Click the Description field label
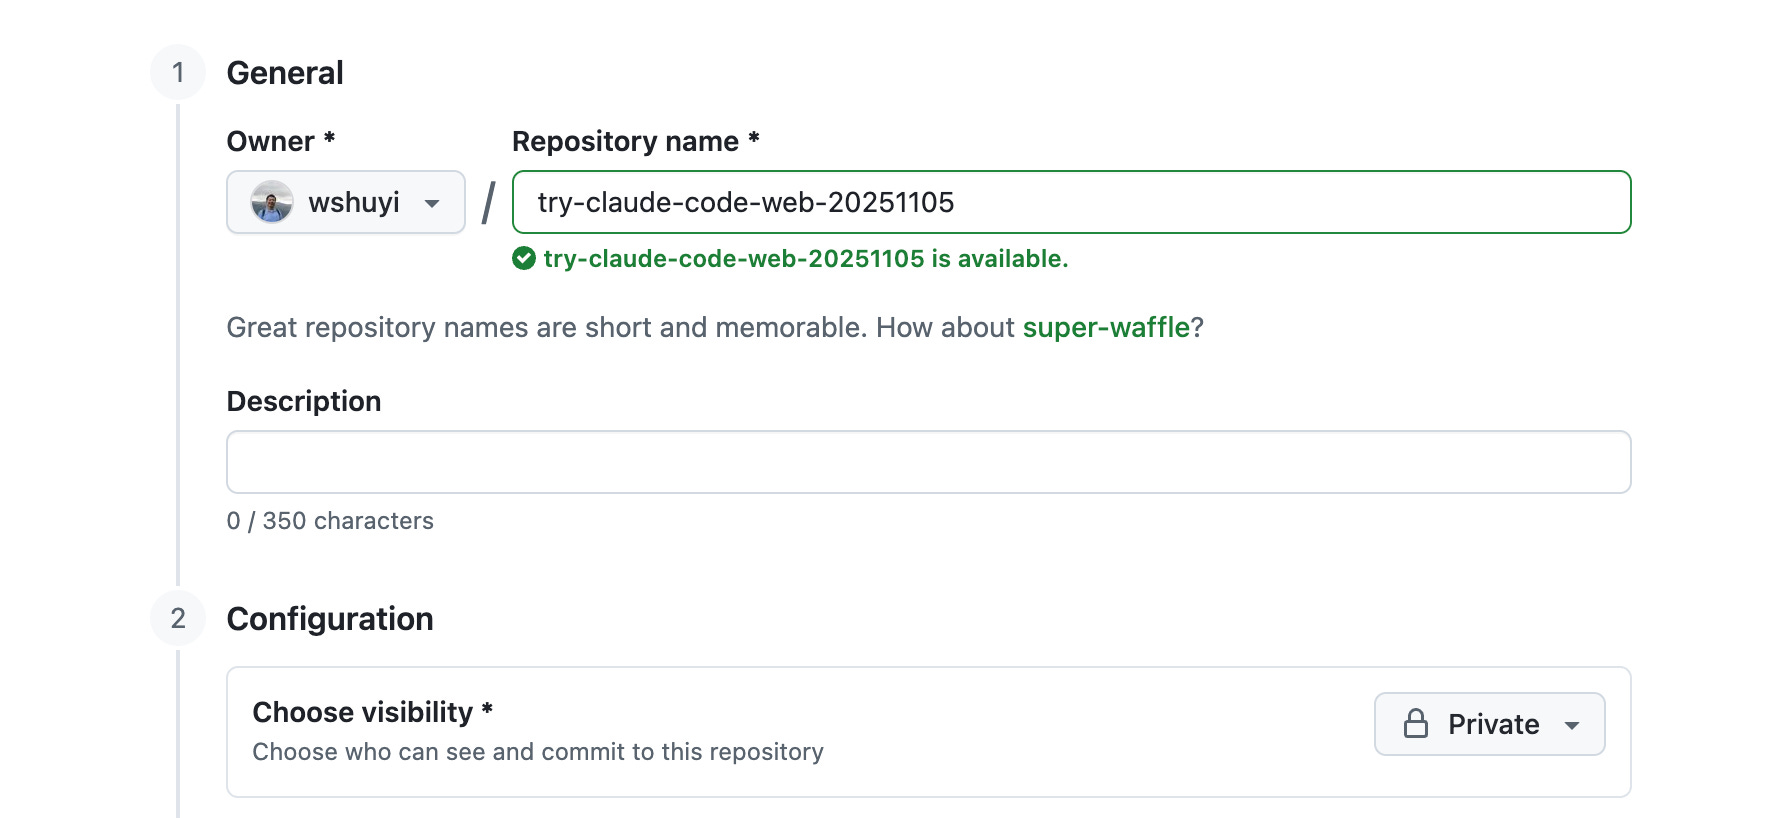Image resolution: width=1774 pixels, height=818 pixels. (304, 401)
